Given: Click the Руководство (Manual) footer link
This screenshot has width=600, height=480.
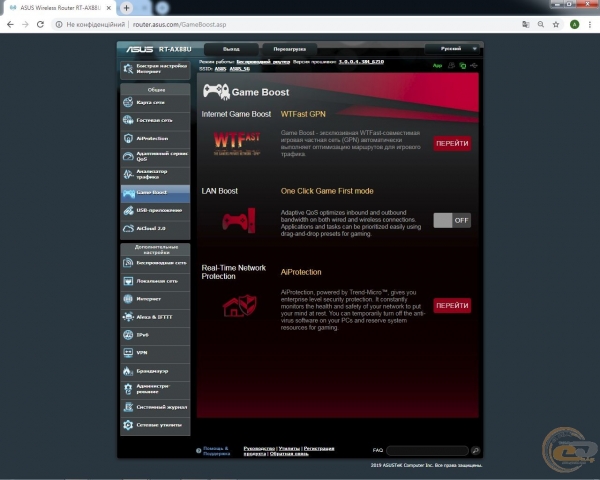Looking at the screenshot, I should tap(259, 449).
